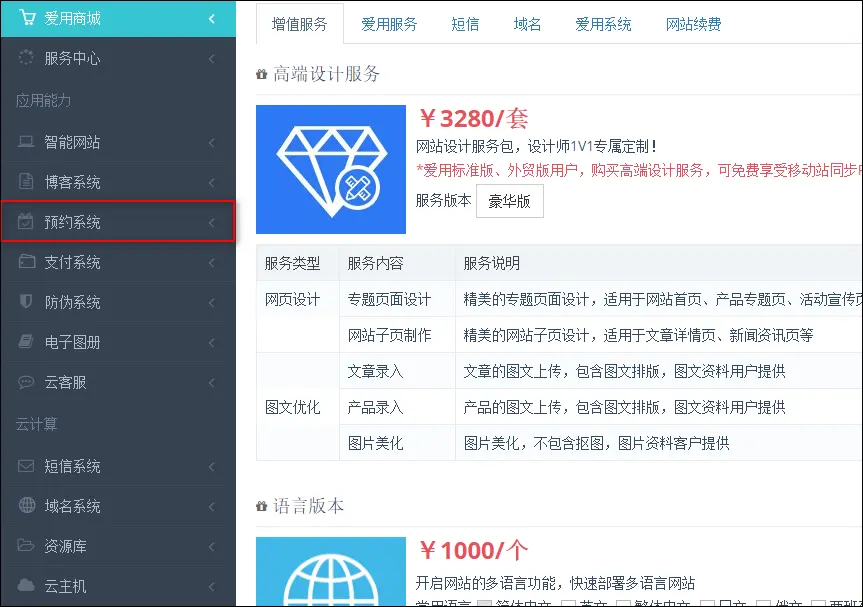Select the globe icon next to 域名系统
This screenshot has width=863, height=607.
click(x=26, y=506)
